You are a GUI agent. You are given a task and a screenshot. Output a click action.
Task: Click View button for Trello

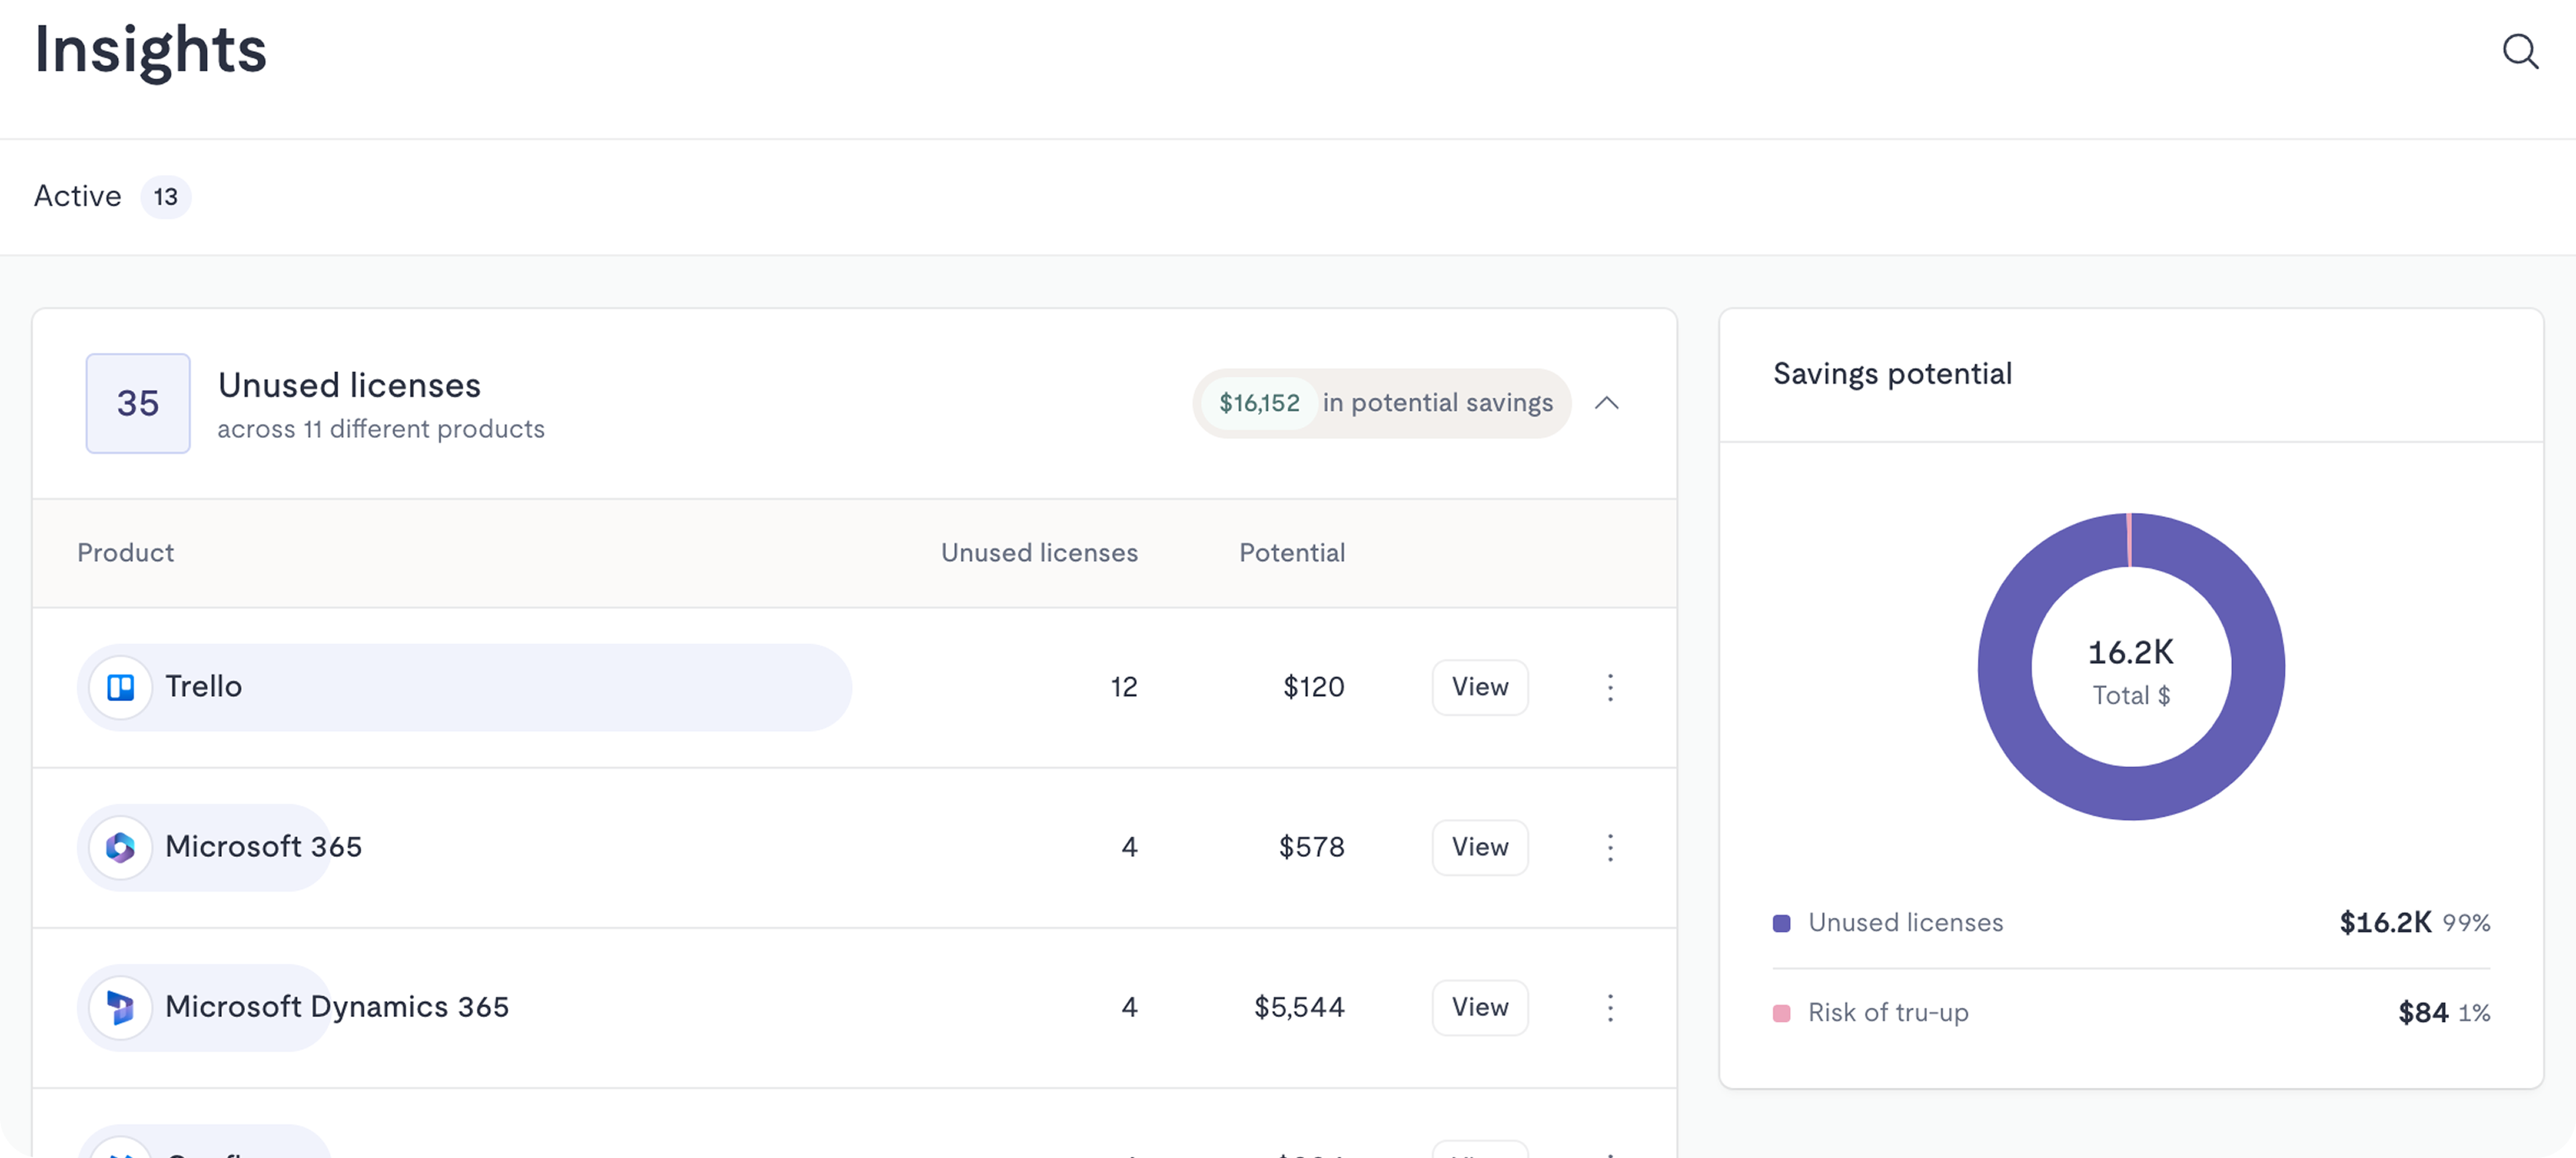point(1479,688)
